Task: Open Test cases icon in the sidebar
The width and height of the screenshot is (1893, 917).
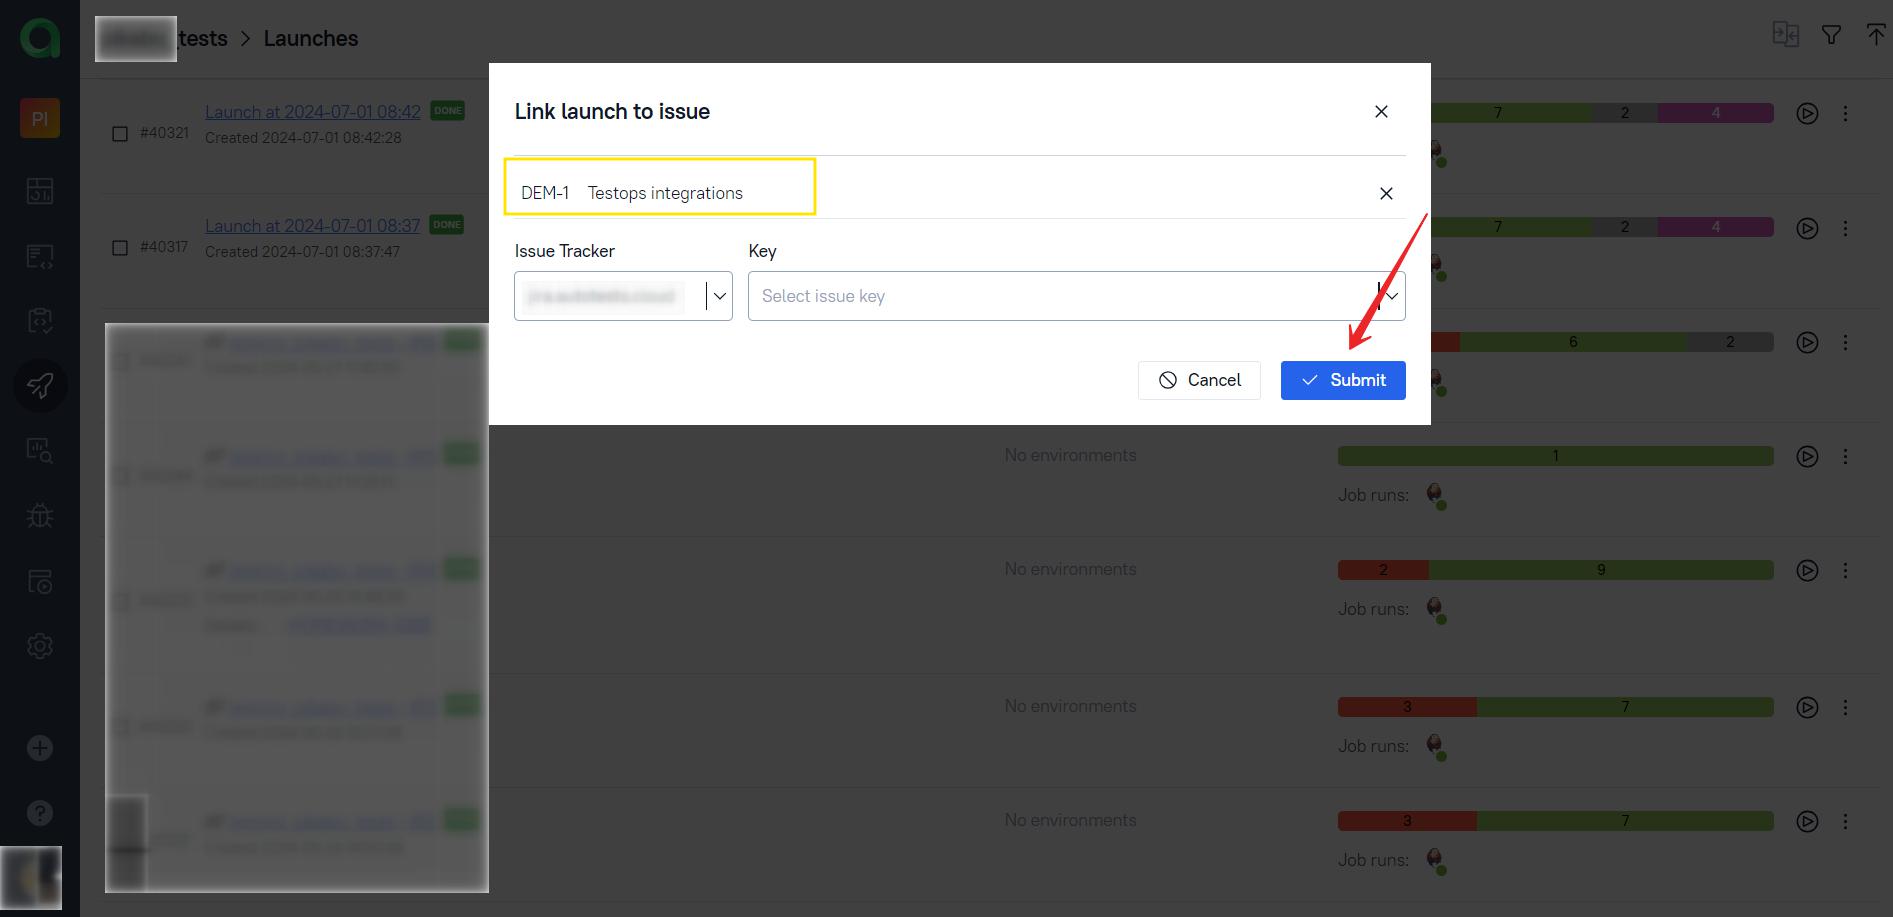Action: (x=40, y=256)
